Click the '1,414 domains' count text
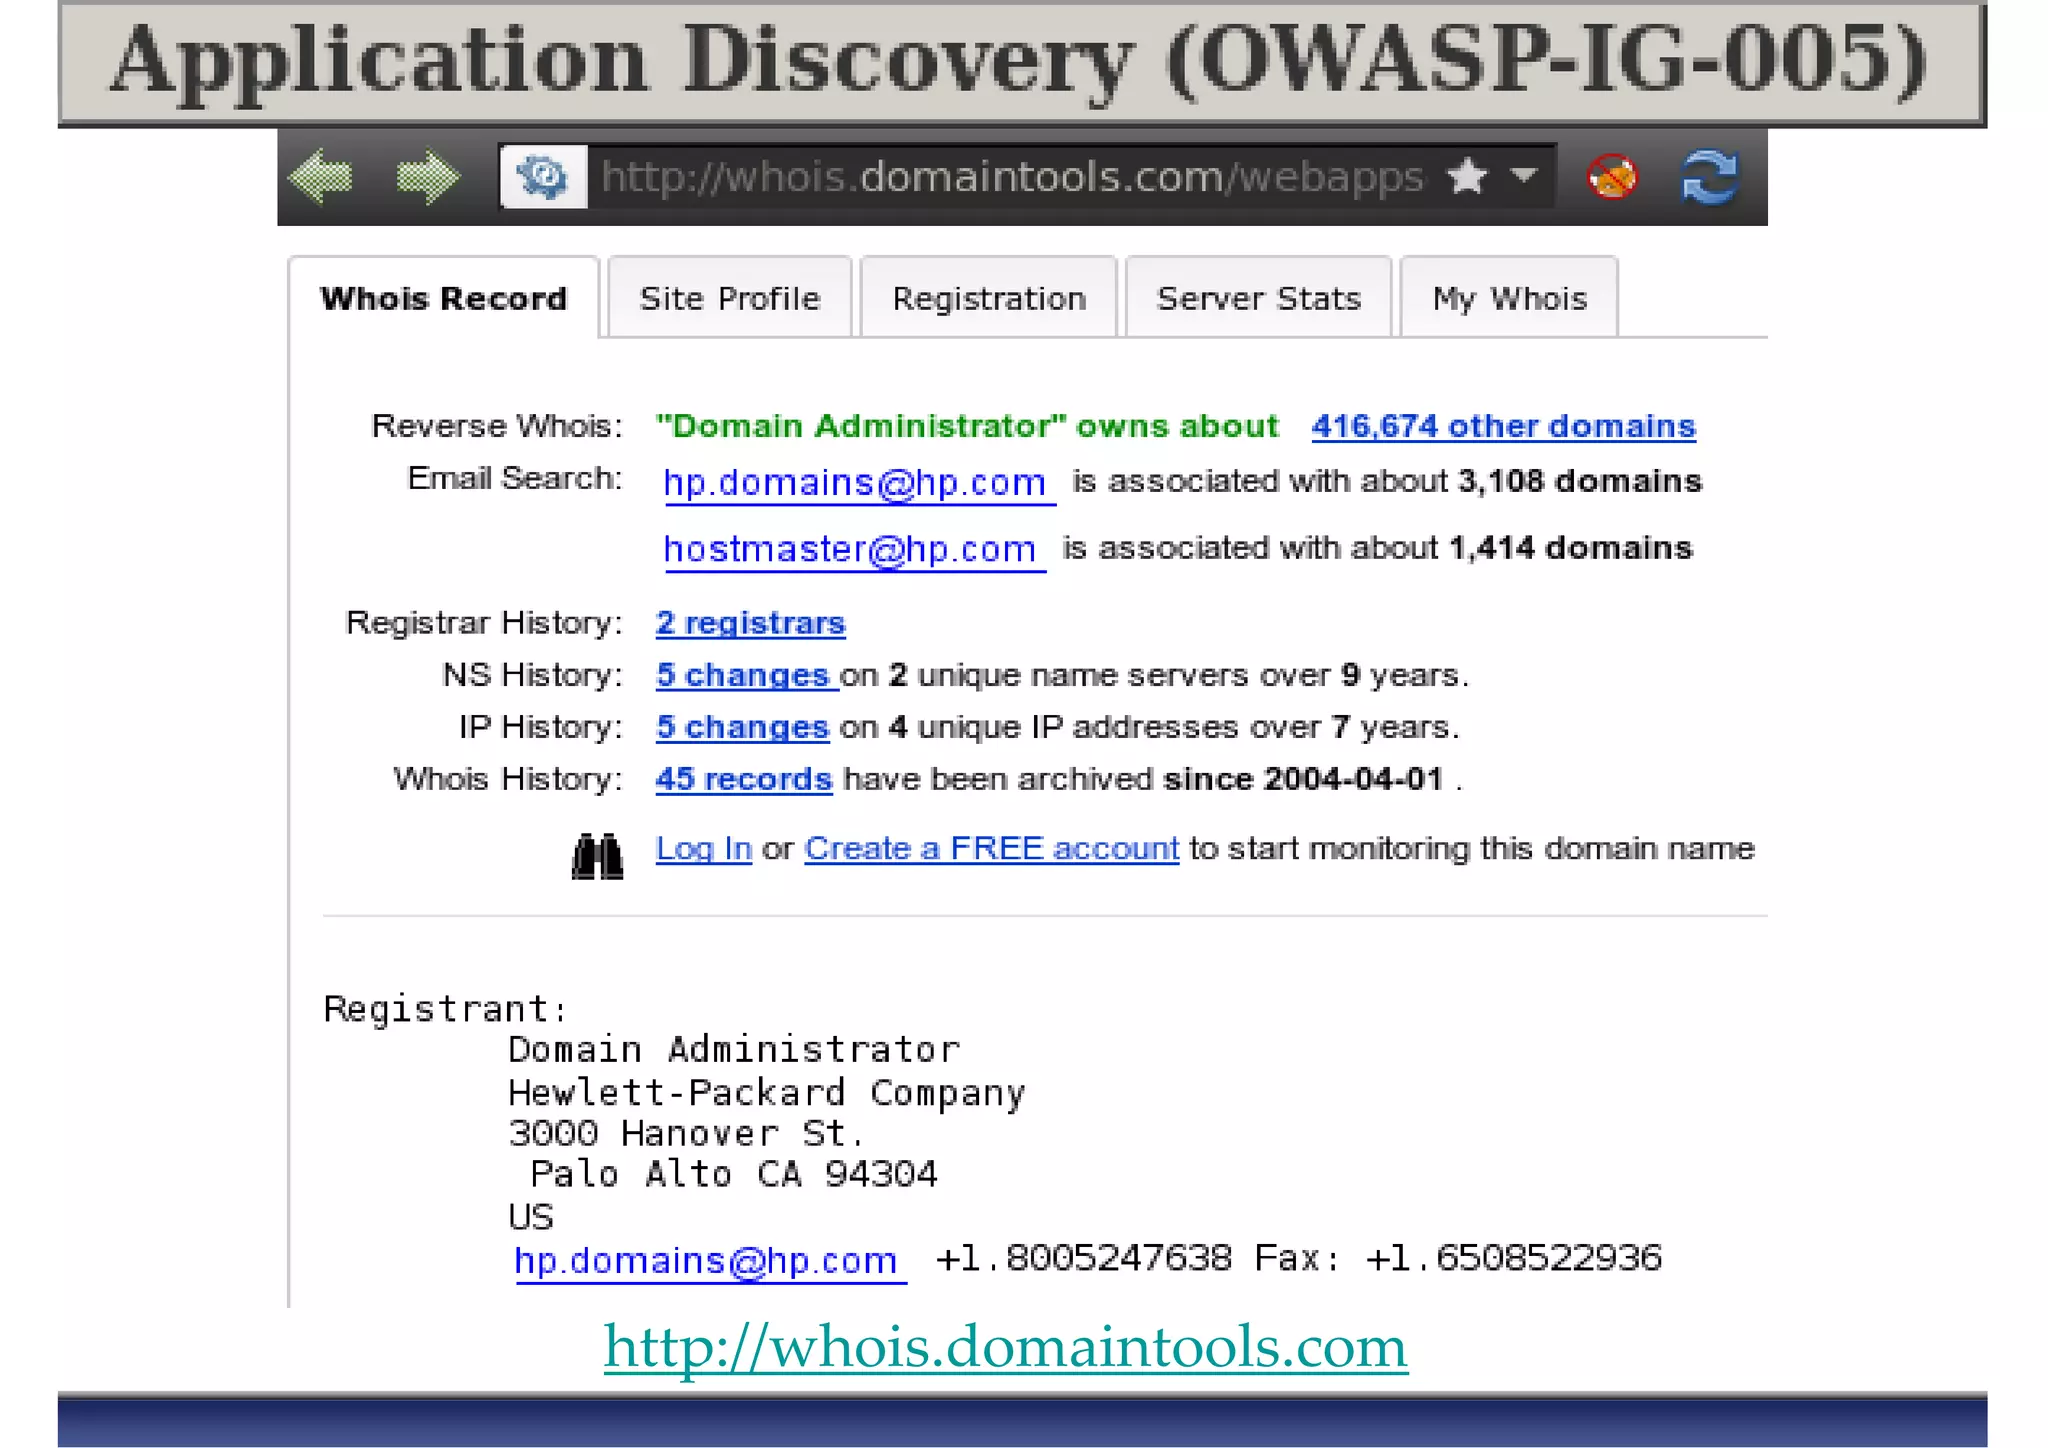2048x1448 pixels. coord(1570,548)
